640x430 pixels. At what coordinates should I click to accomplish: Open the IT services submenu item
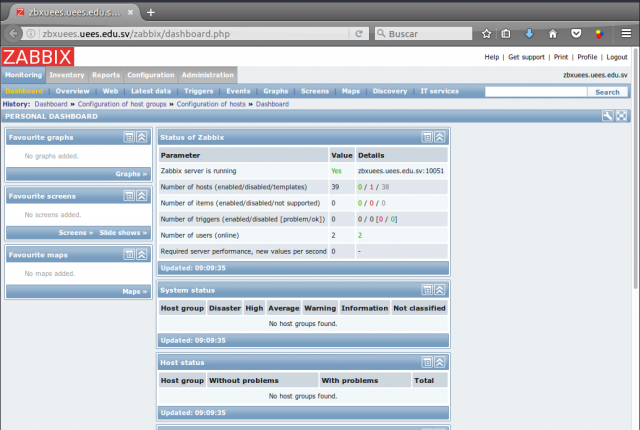pyautogui.click(x=440, y=91)
